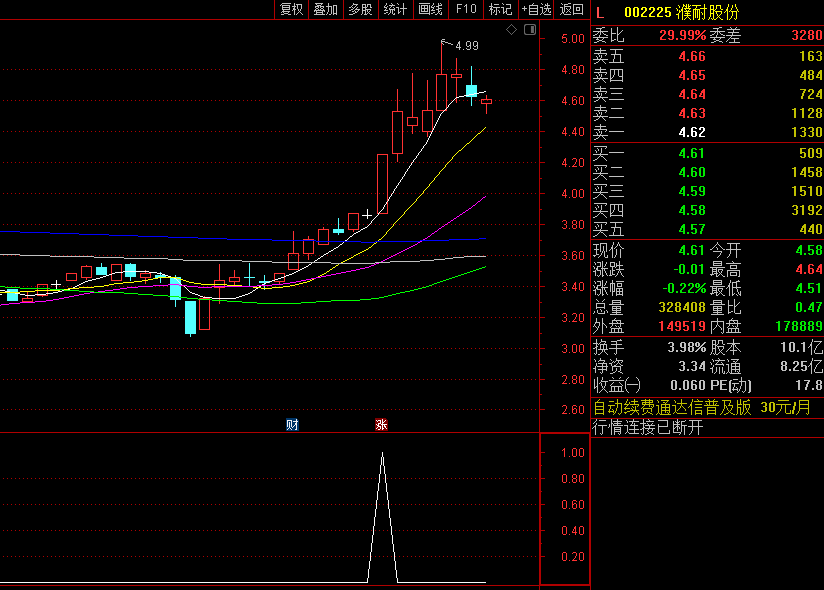The height and width of the screenshot is (590, 824).
Task: Click the 0.20 indicator axis label
Action: point(573,557)
